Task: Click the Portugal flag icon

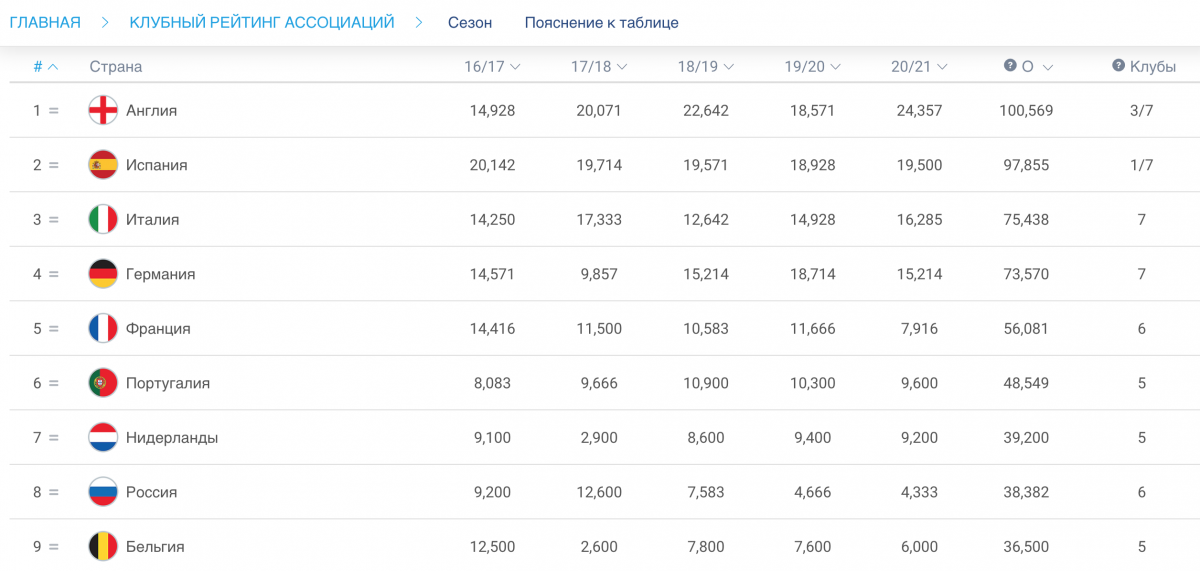Action: tap(103, 383)
